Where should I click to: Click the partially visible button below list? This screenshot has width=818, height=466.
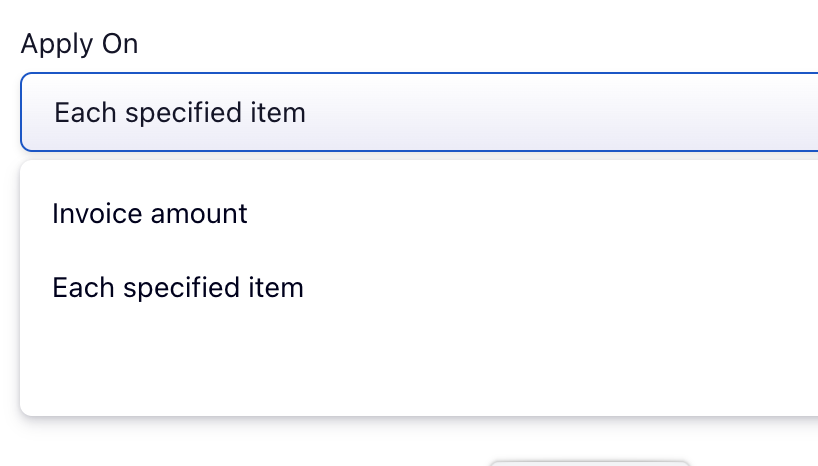590,462
